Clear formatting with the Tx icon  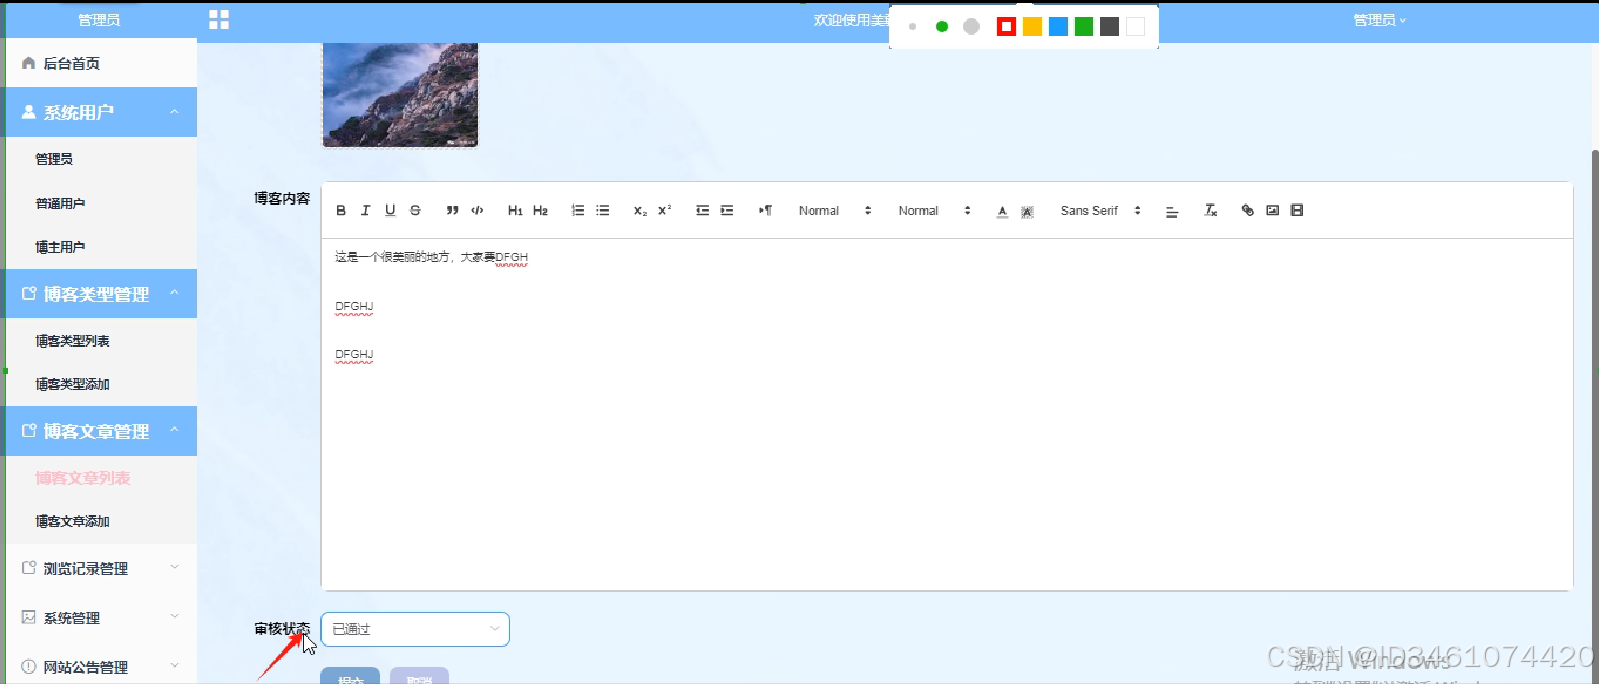pos(1210,210)
